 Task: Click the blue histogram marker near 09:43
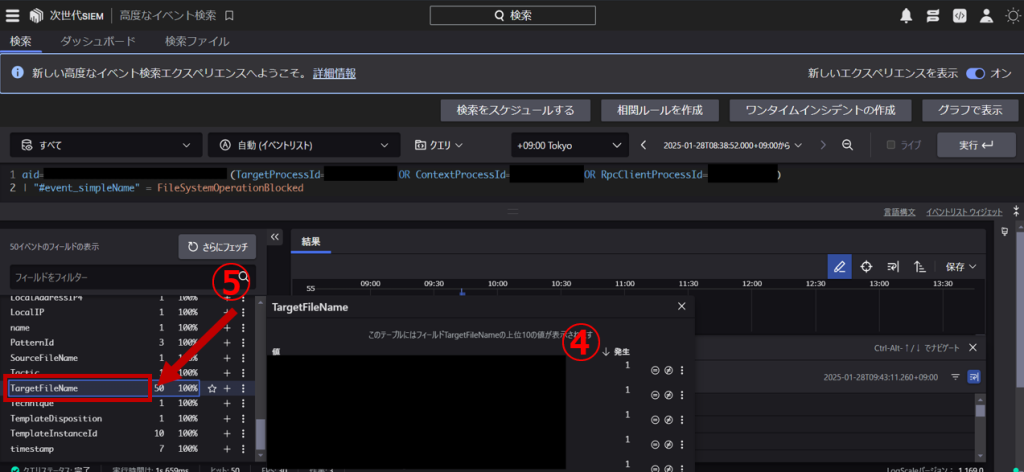462,292
